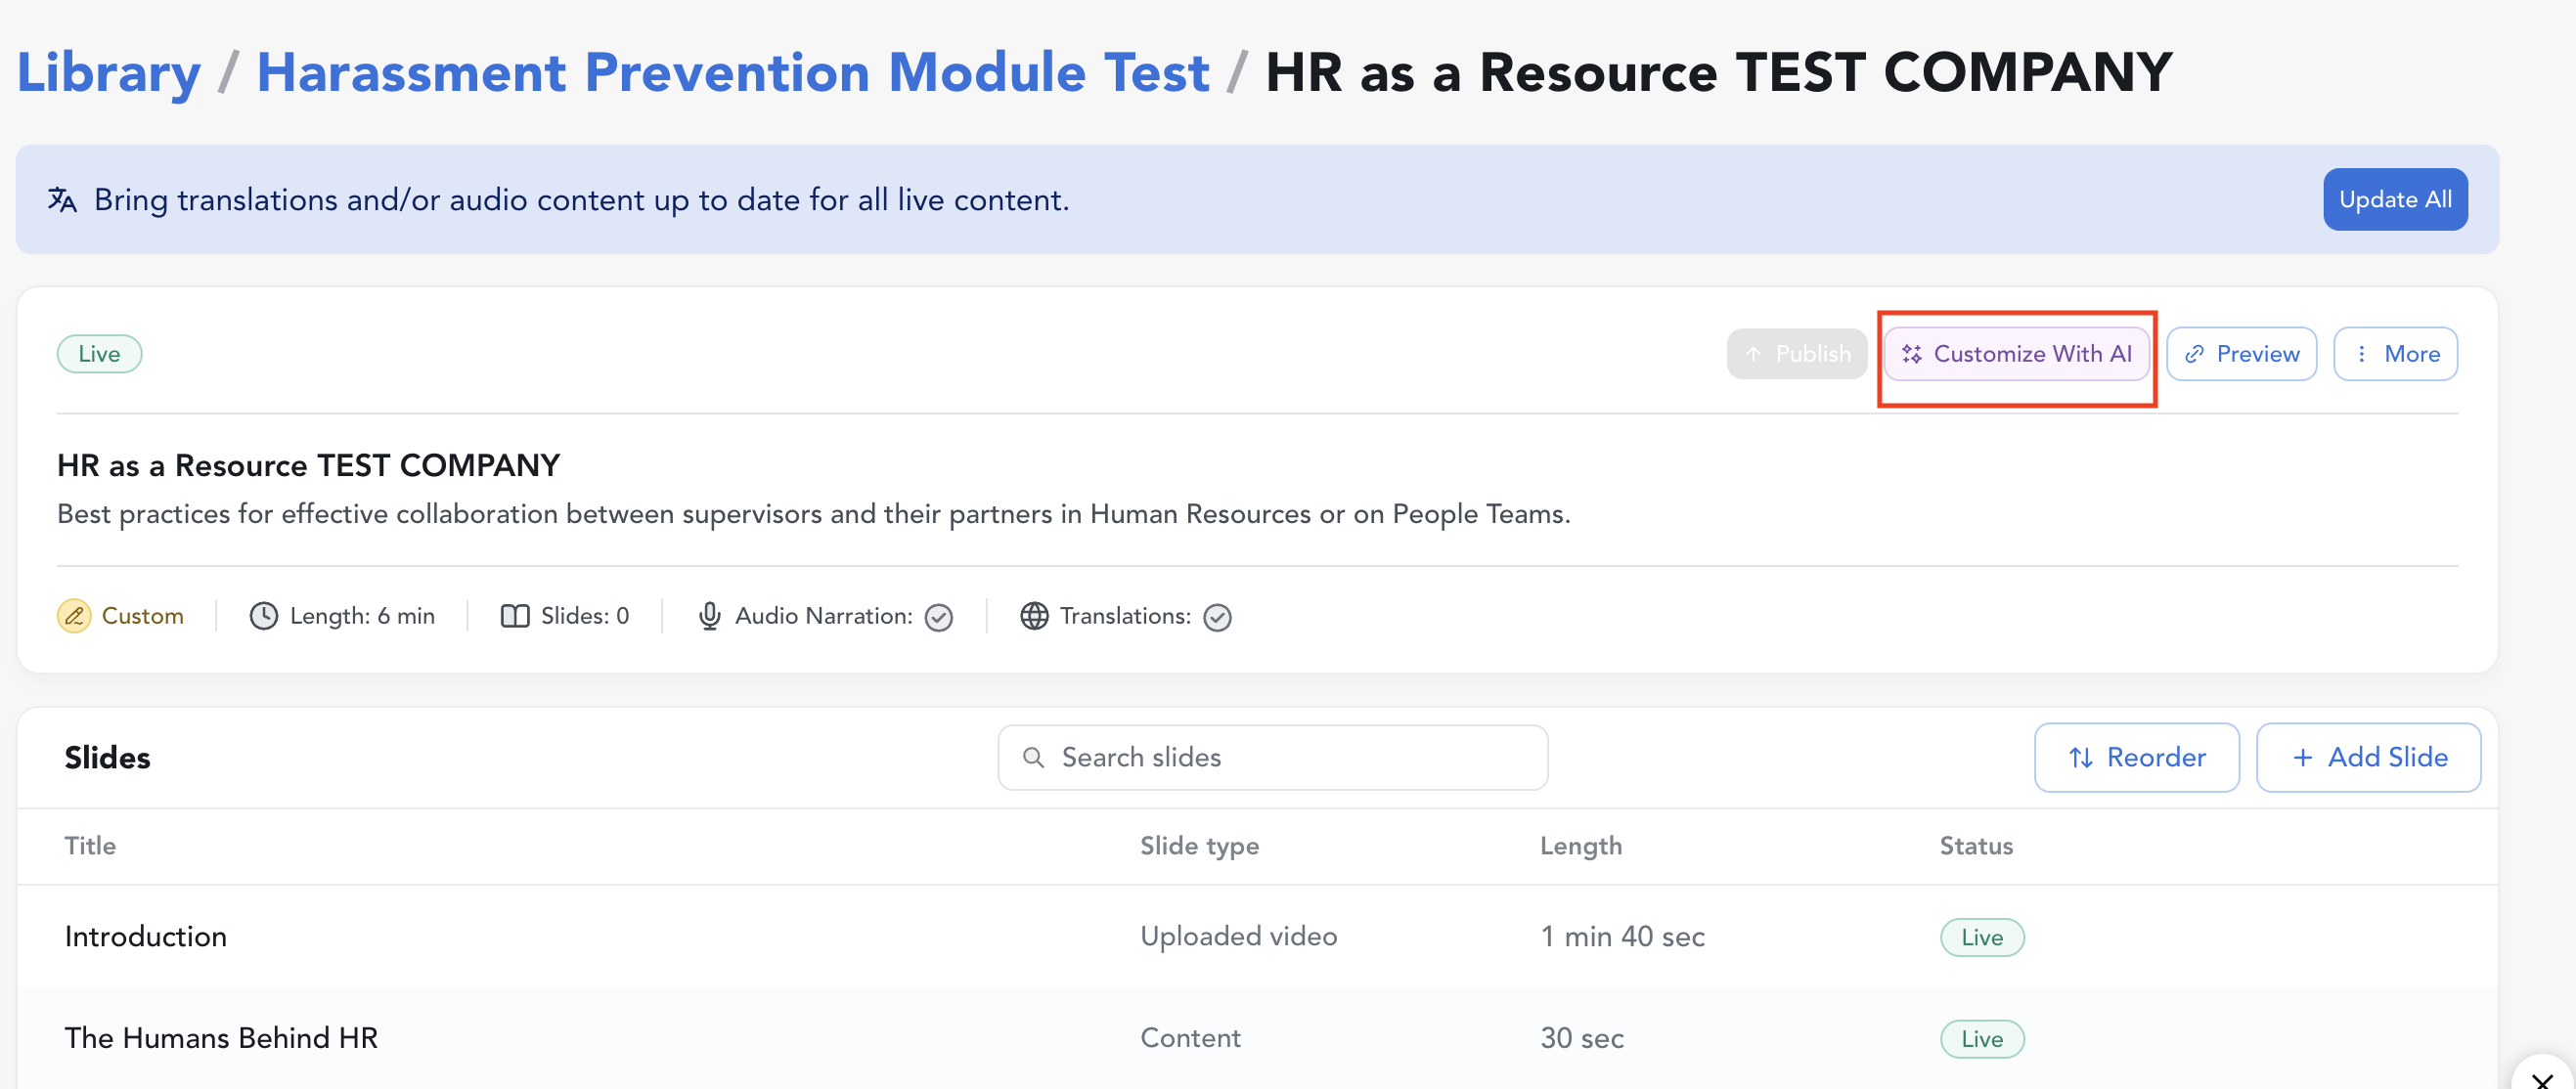Go to Harassment Prevention Module Test breadcrumb
This screenshot has width=2576, height=1089.
(732, 73)
